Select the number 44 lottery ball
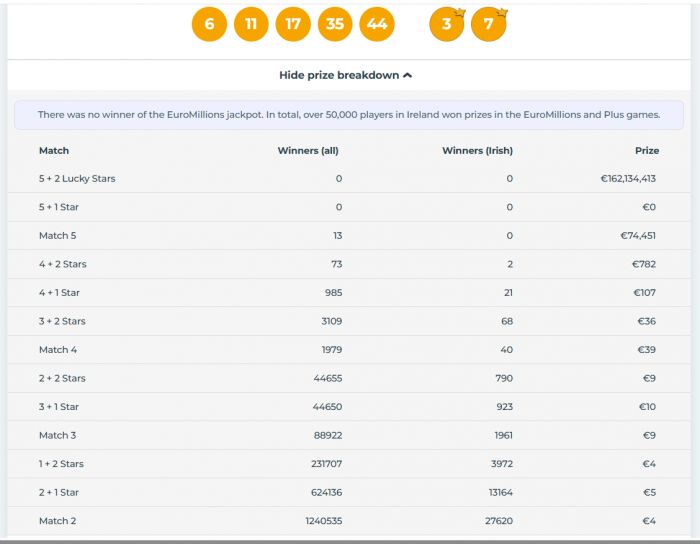This screenshot has height=544, width=700. 377,24
